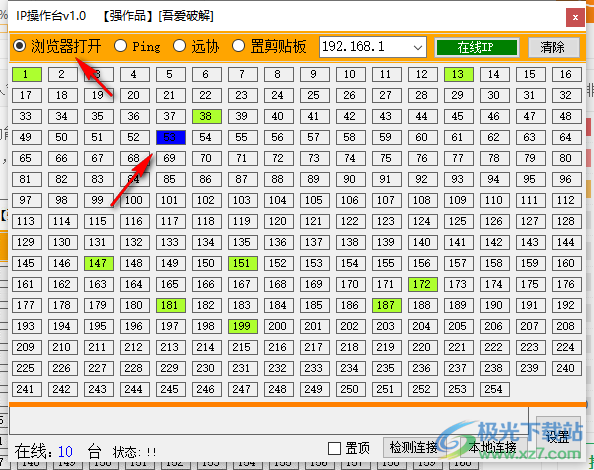Click IP cell 200
The height and width of the screenshot is (470, 594).
pyautogui.click(x=278, y=326)
